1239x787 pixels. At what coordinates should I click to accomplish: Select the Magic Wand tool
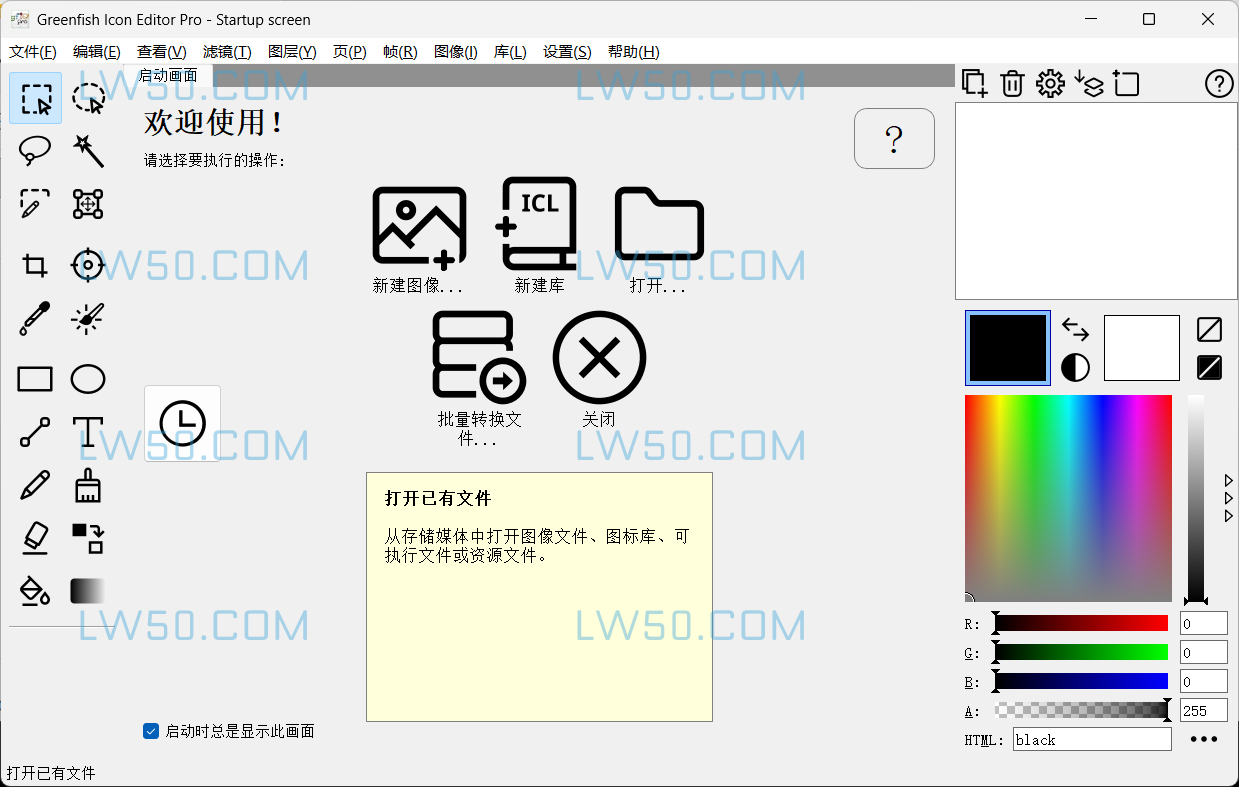click(88, 151)
